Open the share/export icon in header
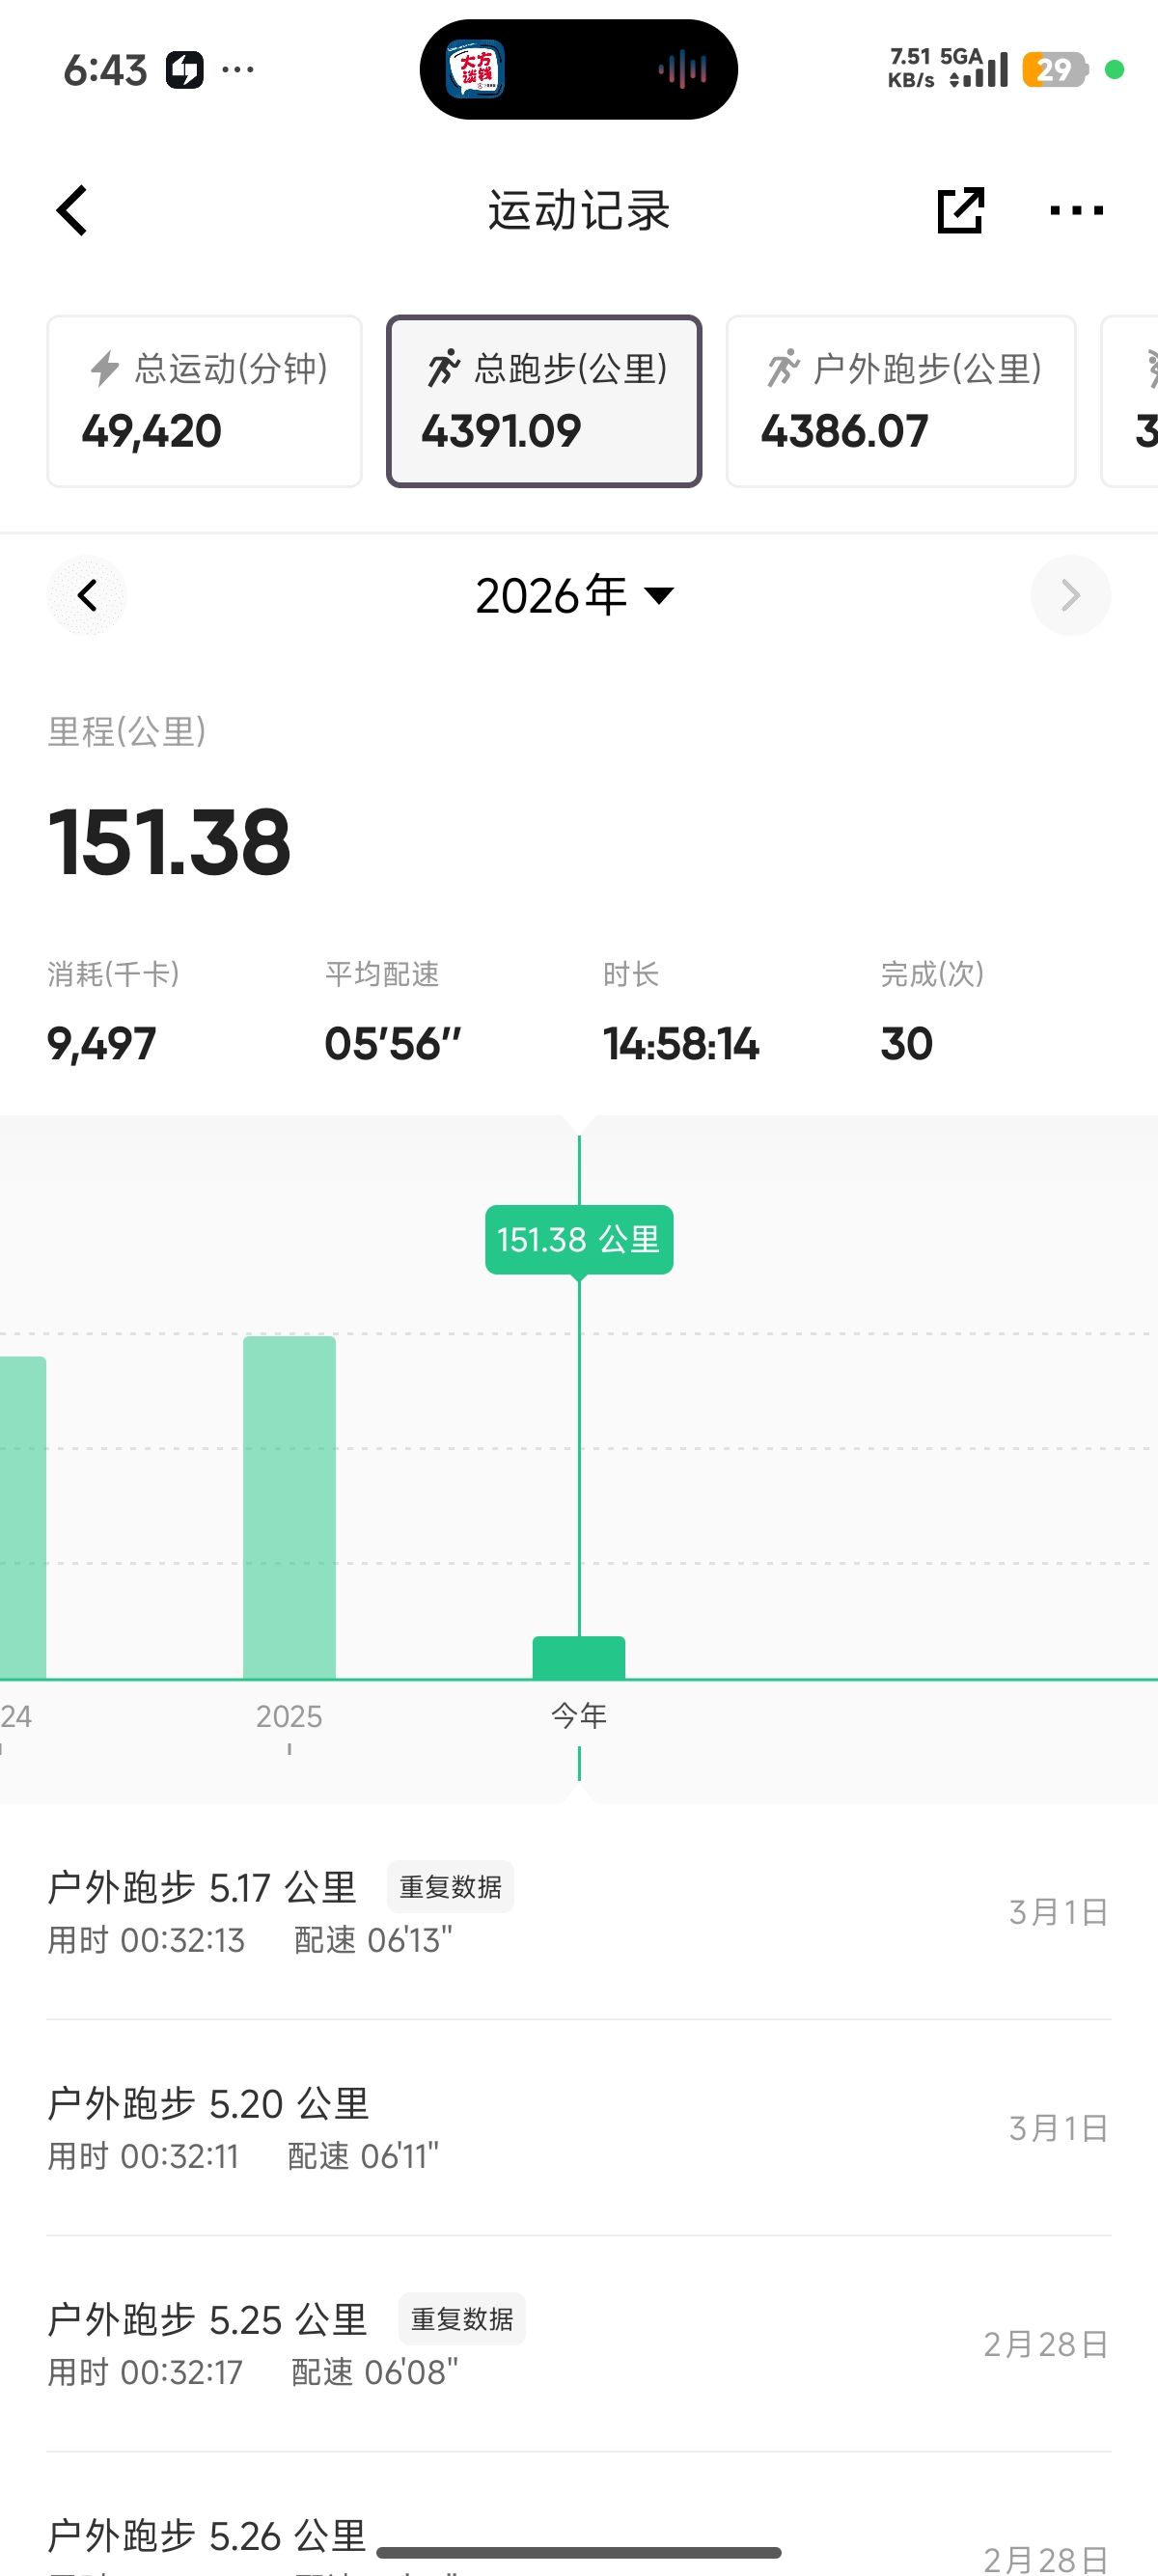Image resolution: width=1158 pixels, height=2576 pixels. pos(960,210)
